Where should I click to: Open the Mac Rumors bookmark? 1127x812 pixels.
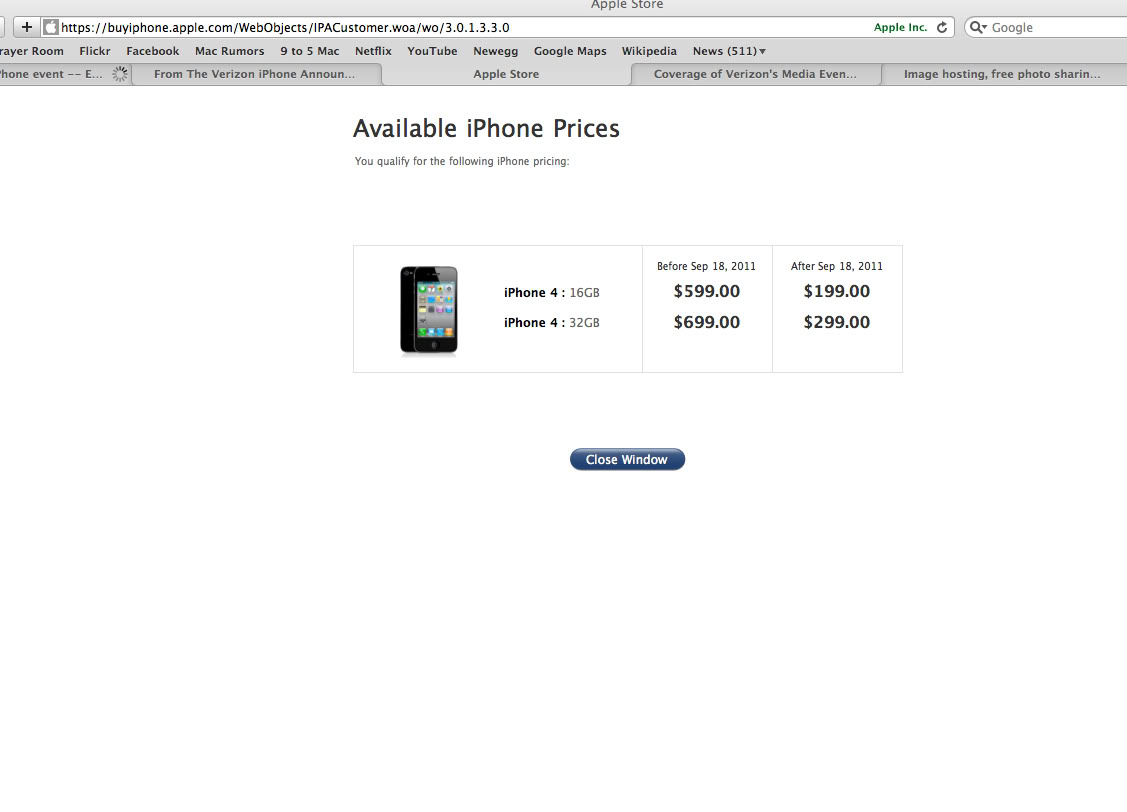pyautogui.click(x=229, y=51)
